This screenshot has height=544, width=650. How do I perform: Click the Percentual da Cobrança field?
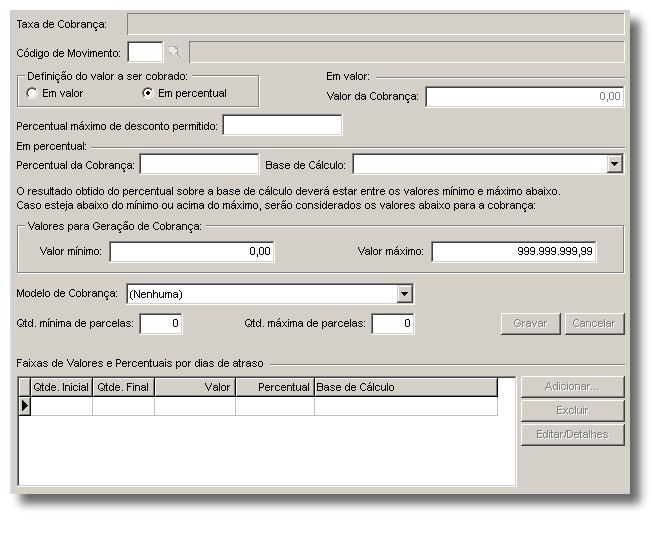click(199, 164)
